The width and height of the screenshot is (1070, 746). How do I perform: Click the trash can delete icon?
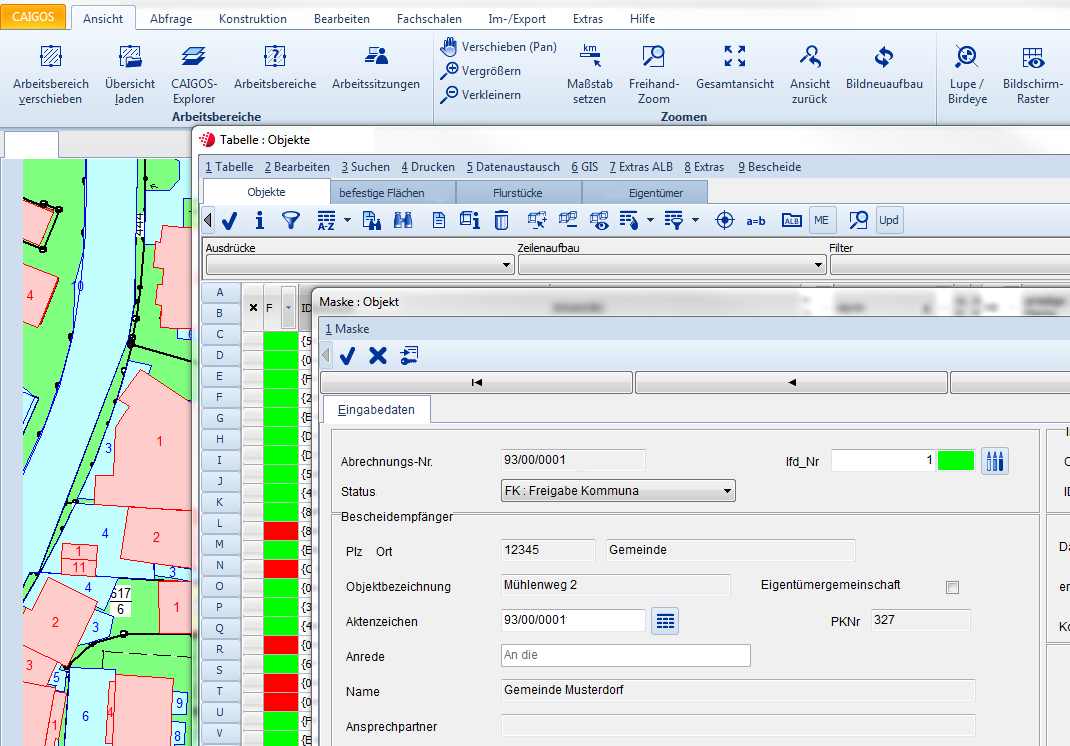pos(502,220)
